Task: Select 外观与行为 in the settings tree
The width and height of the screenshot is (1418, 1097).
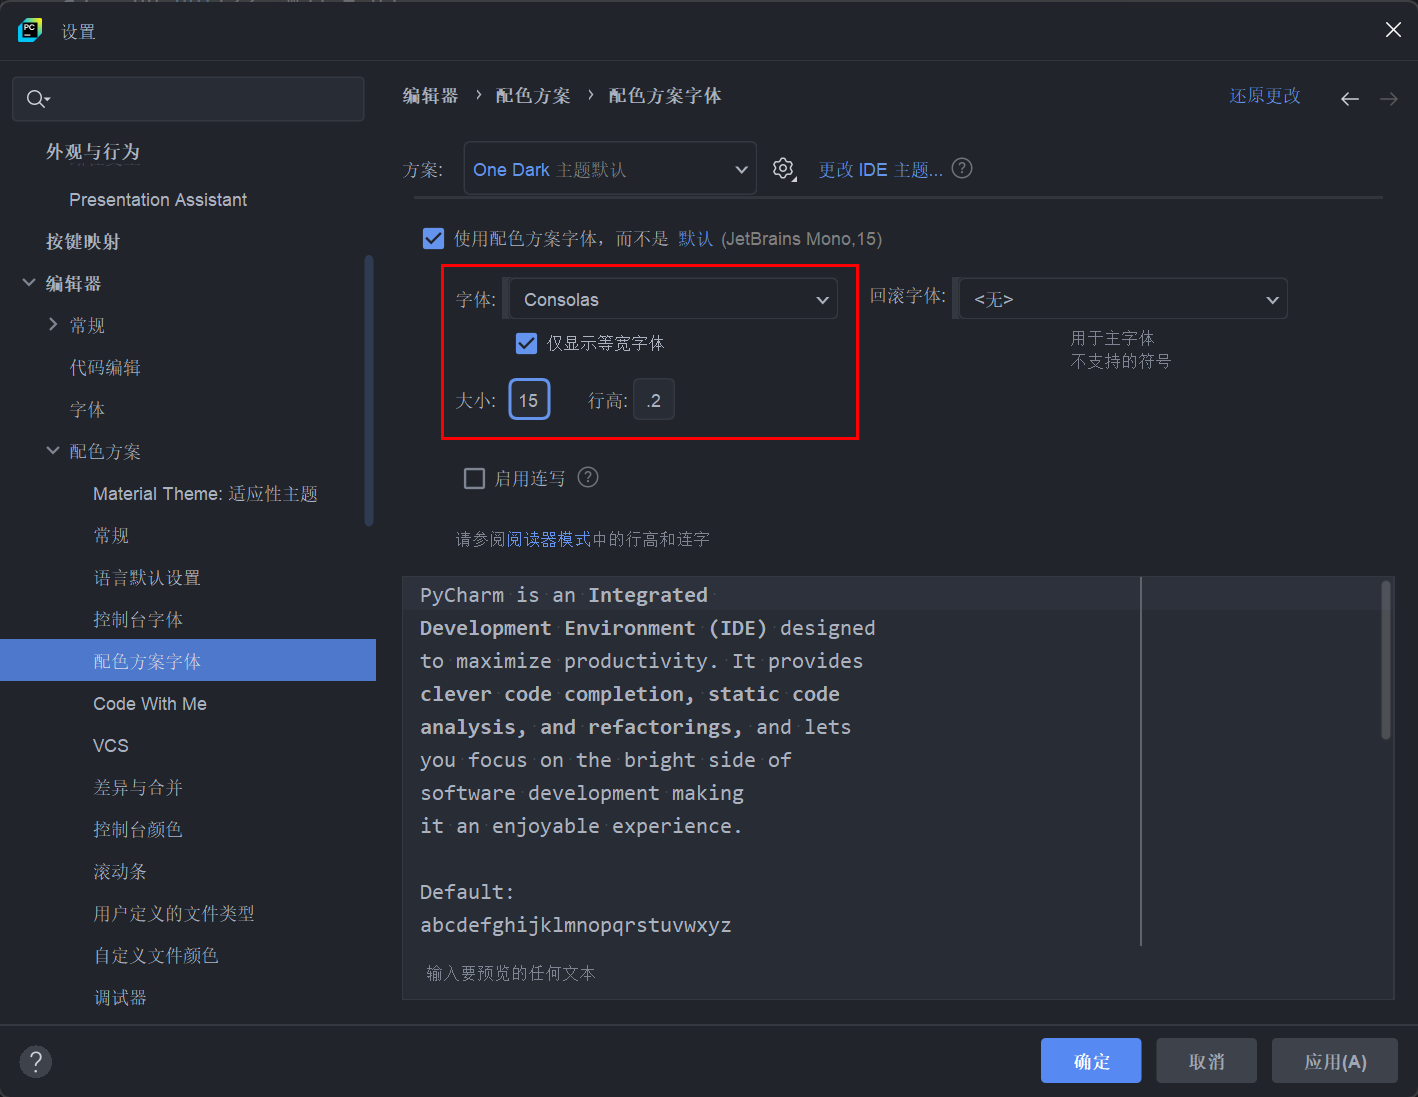Action: 93,151
